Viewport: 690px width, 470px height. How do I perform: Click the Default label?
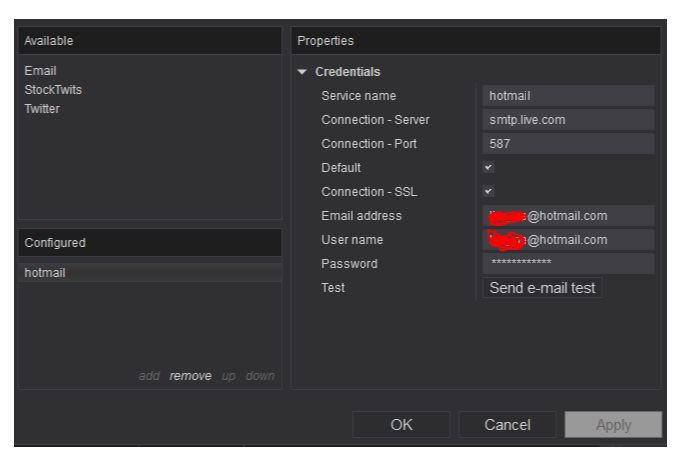[341, 168]
